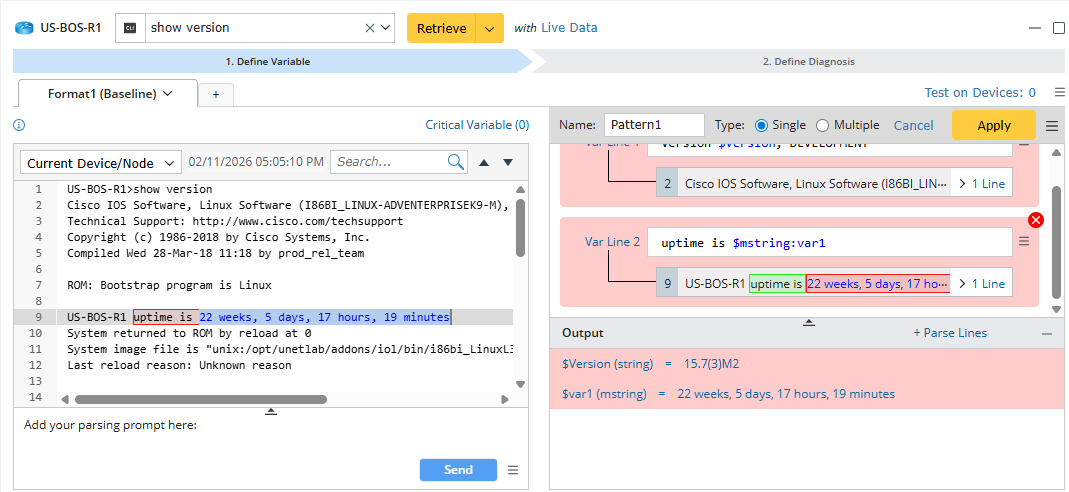Select the Multiple type radio button

[823, 125]
